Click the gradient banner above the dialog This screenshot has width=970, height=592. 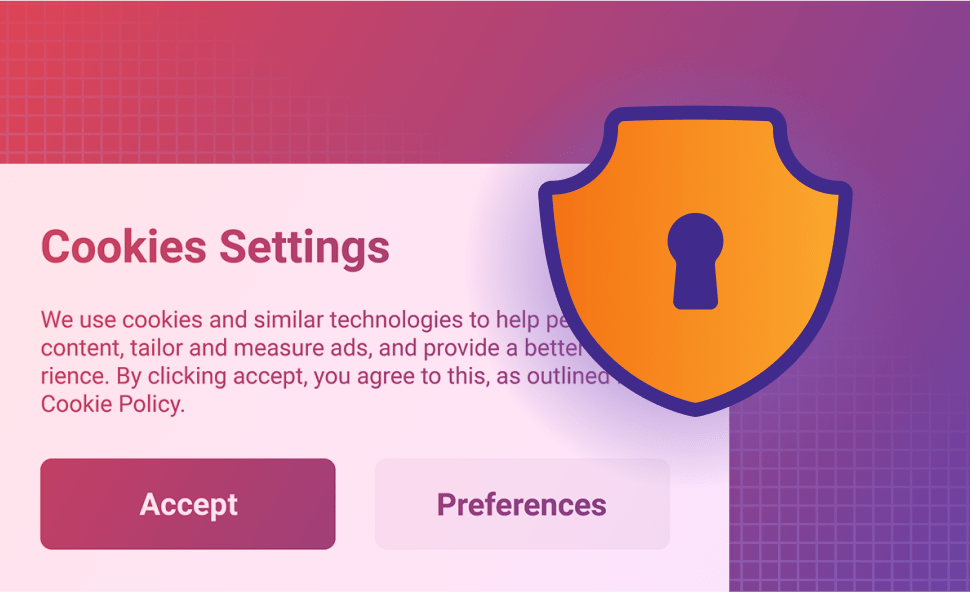[309, 80]
